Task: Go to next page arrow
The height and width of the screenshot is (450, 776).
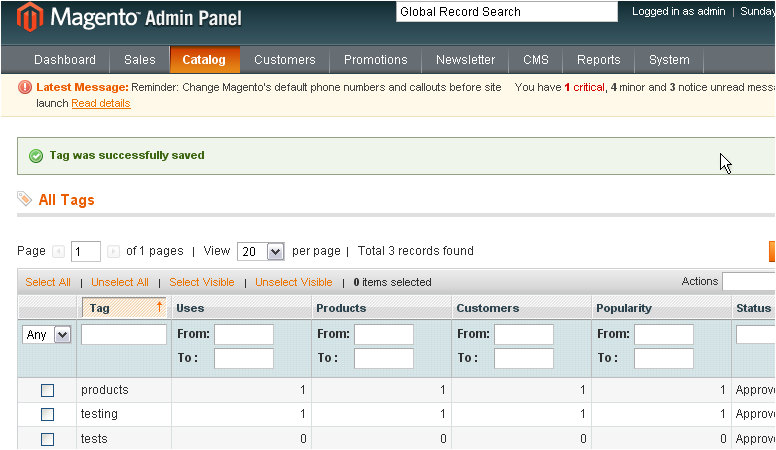Action: 113,251
